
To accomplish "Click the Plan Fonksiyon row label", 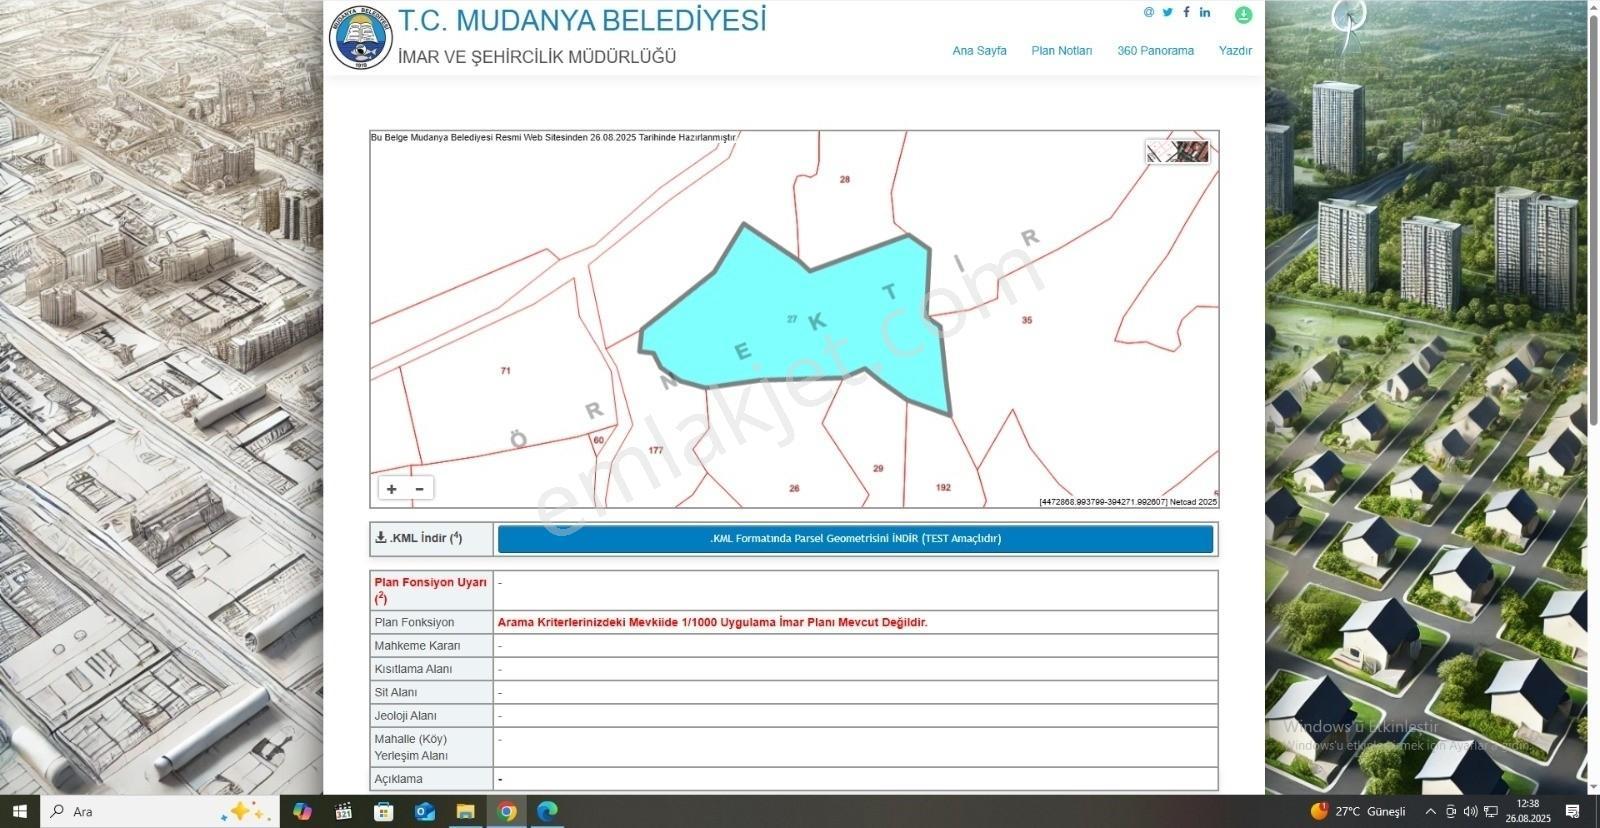I will 414,622.
